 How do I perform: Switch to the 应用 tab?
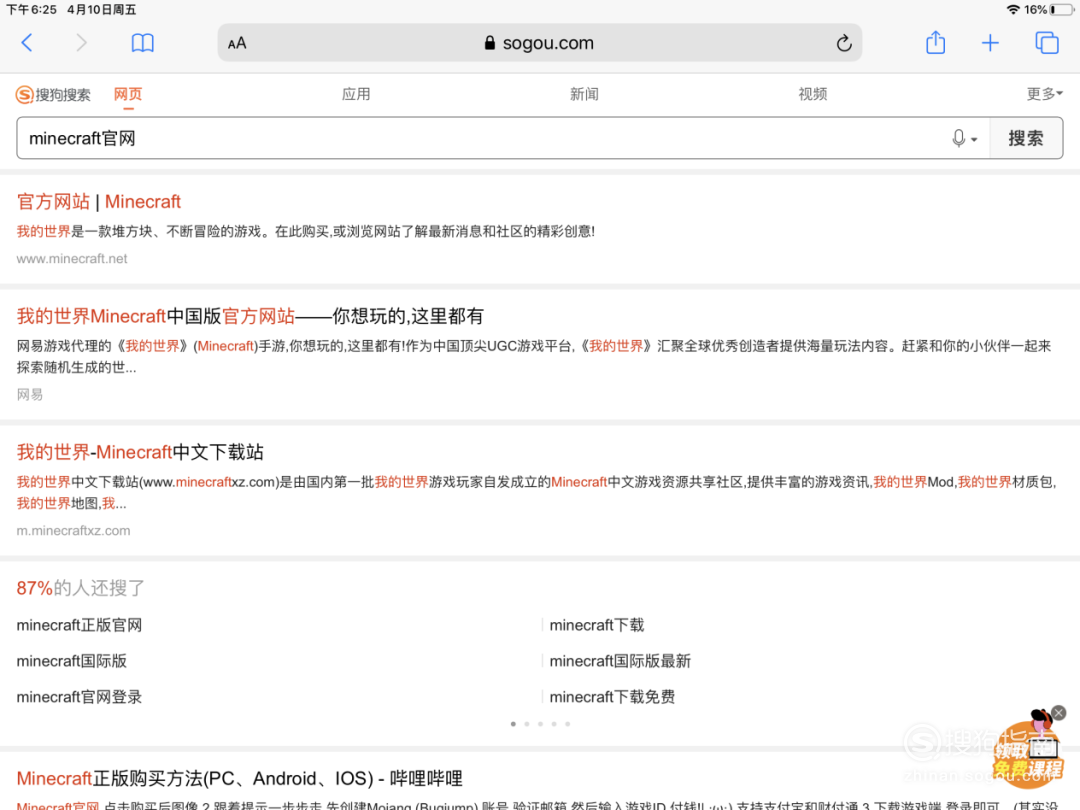(x=356, y=94)
